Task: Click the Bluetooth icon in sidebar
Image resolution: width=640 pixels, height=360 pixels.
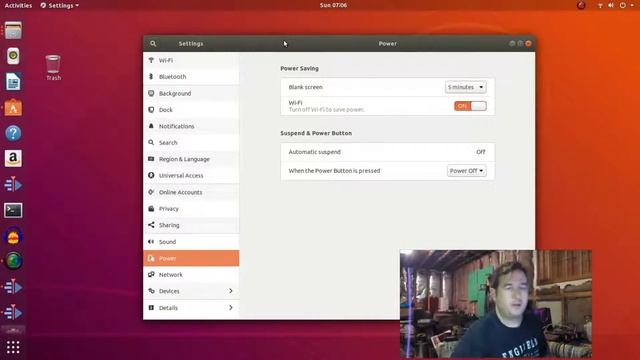Action: pyautogui.click(x=151, y=77)
